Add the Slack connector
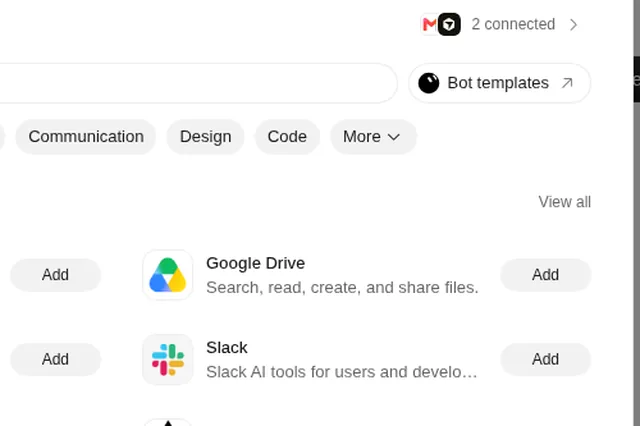640x426 pixels. pyautogui.click(x=546, y=359)
